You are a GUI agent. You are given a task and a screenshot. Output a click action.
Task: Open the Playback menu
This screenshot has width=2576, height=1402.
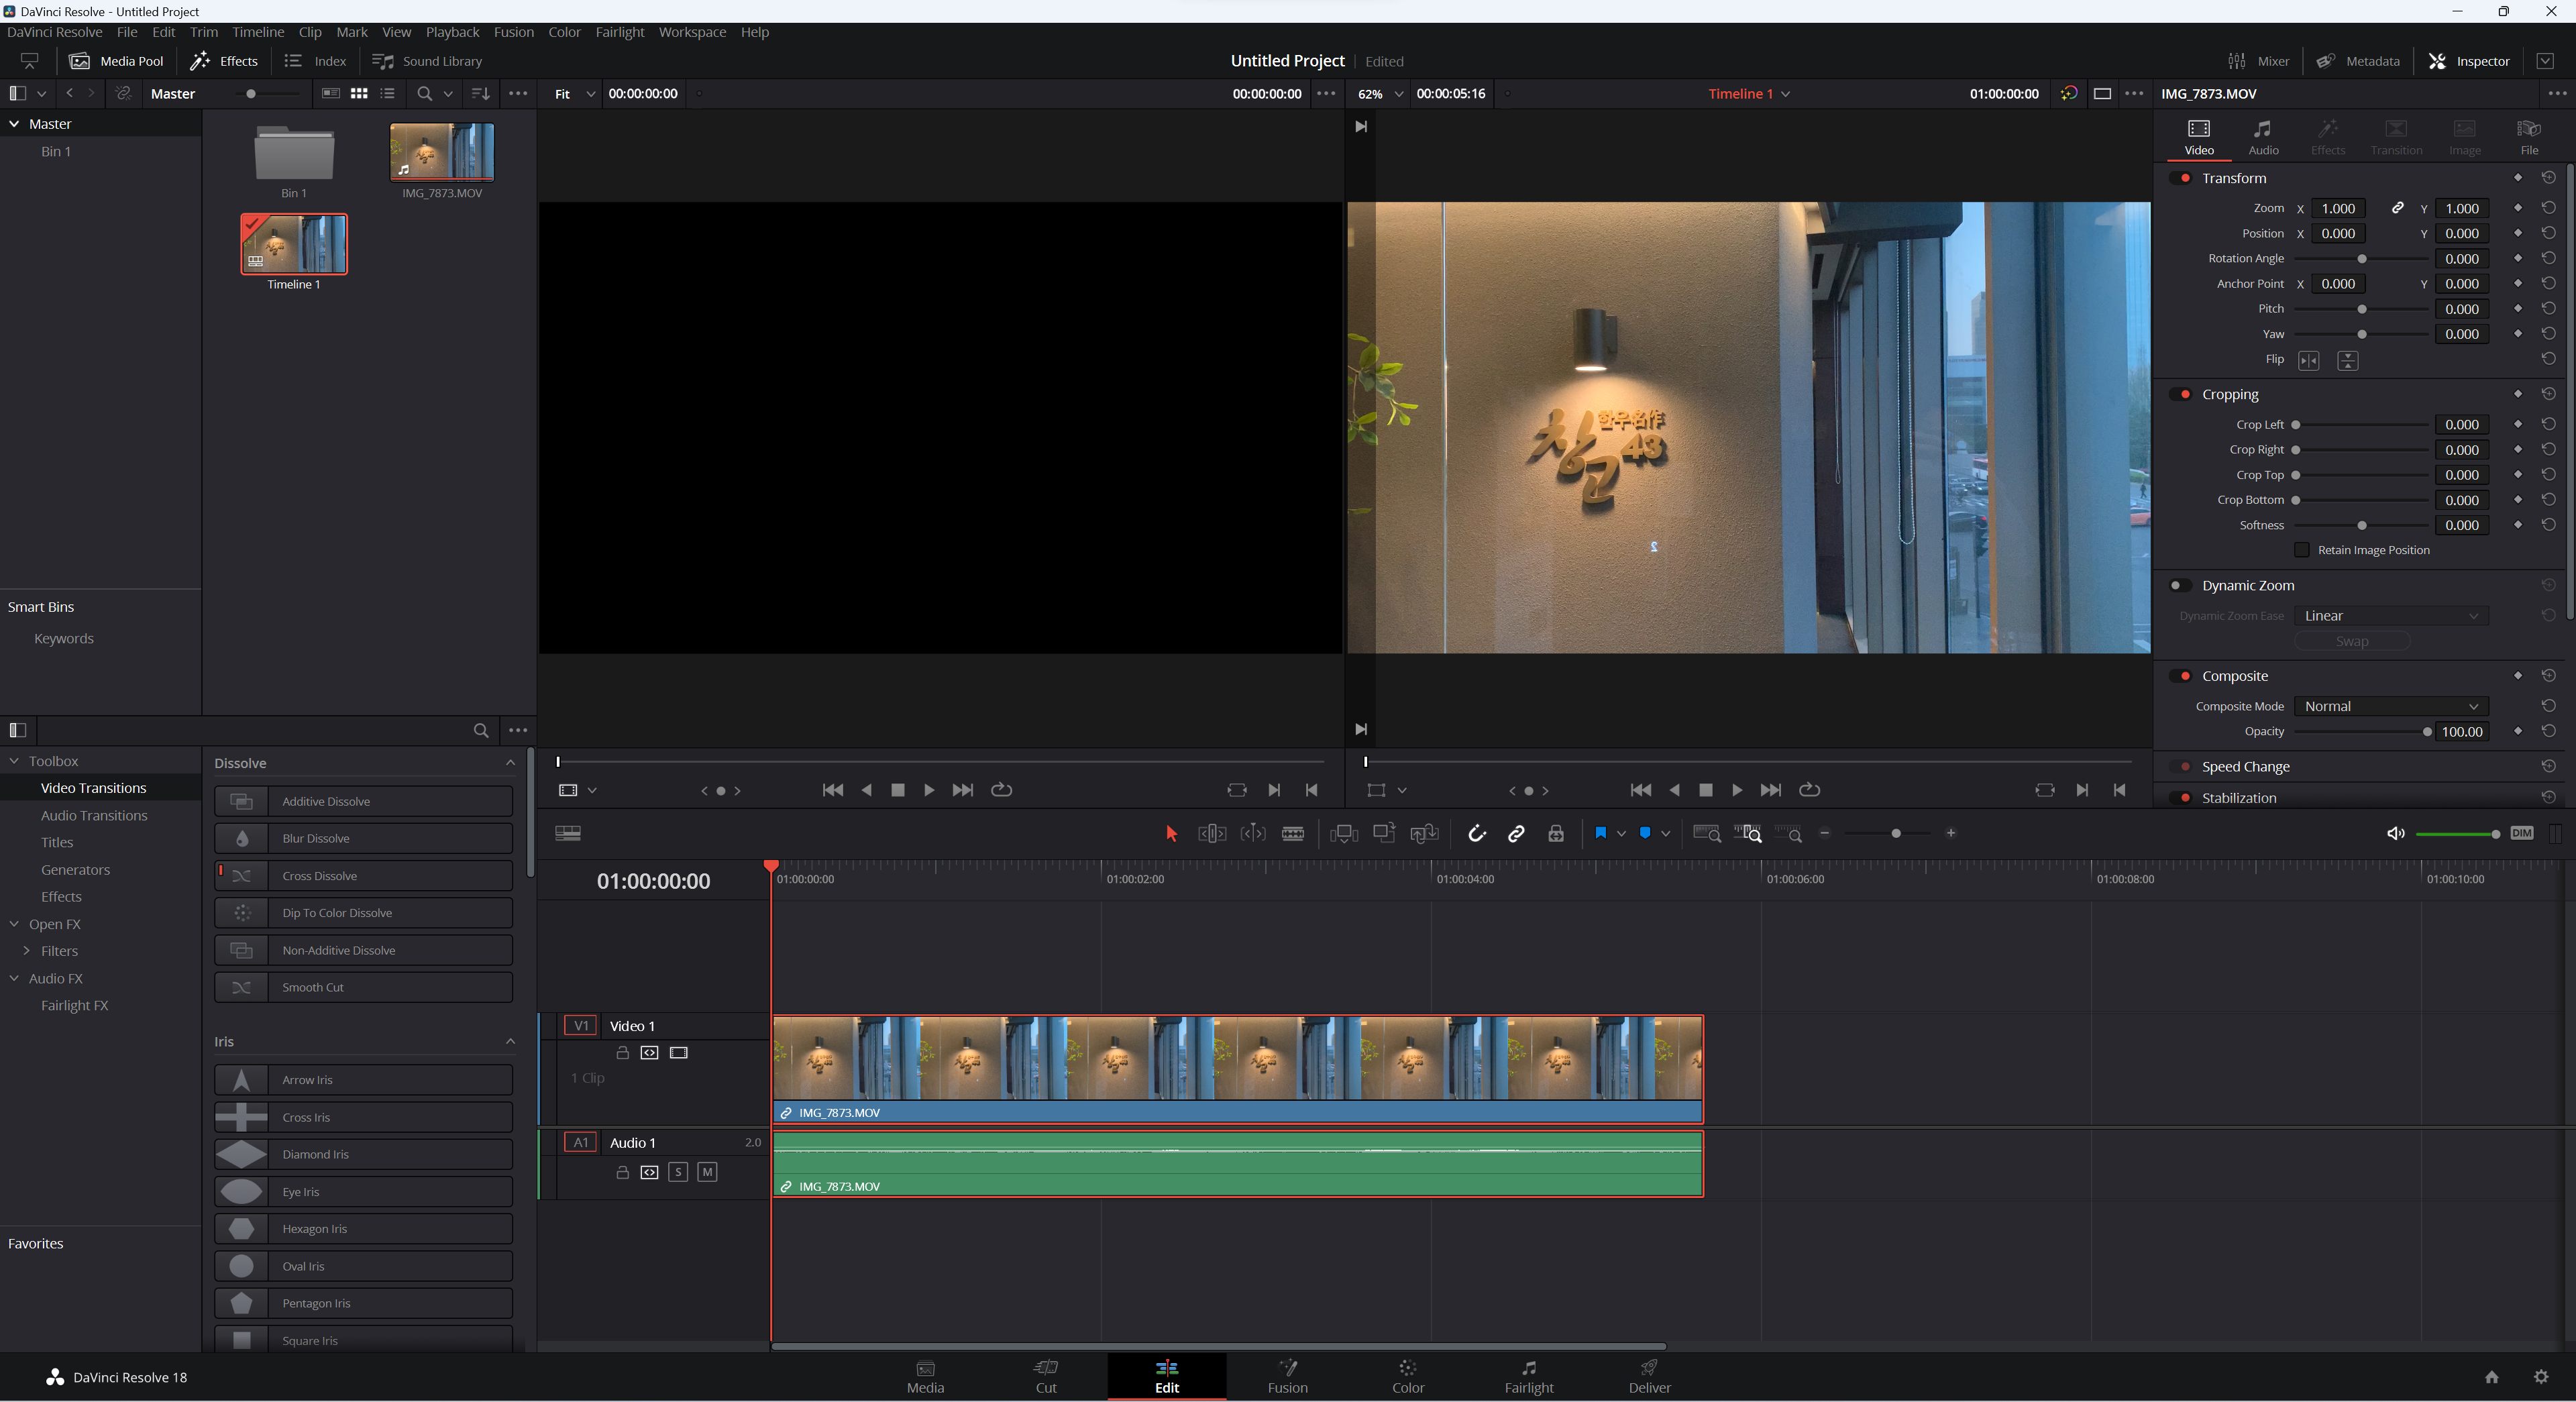point(452,32)
